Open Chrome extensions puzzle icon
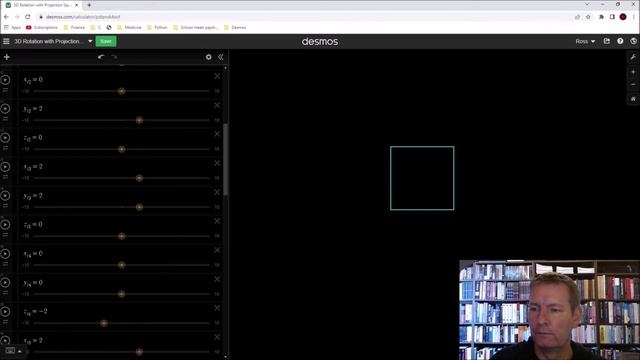The width and height of the screenshot is (640, 360). pyautogui.click(x=601, y=17)
